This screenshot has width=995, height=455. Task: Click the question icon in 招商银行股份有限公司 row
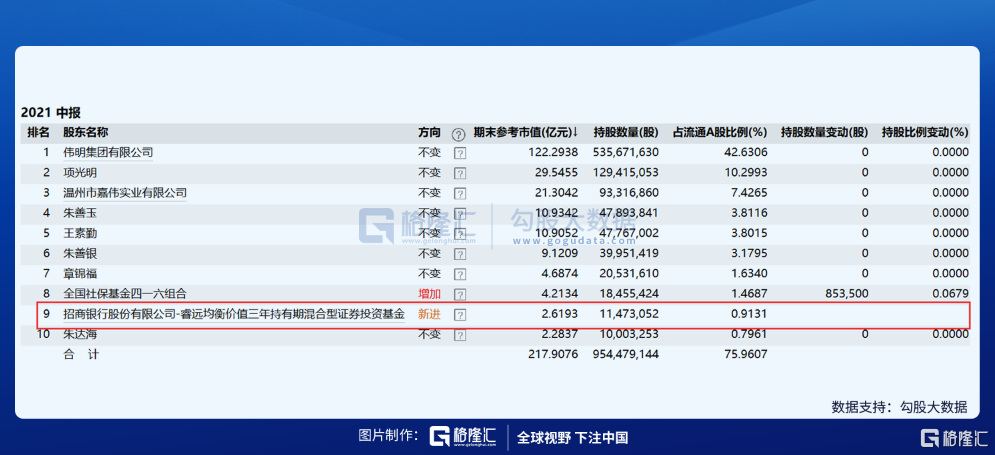[x=460, y=315]
